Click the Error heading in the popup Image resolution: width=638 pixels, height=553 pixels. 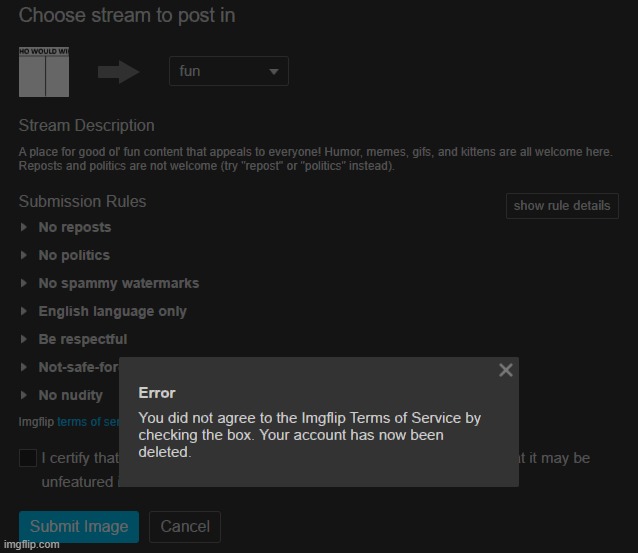point(157,393)
